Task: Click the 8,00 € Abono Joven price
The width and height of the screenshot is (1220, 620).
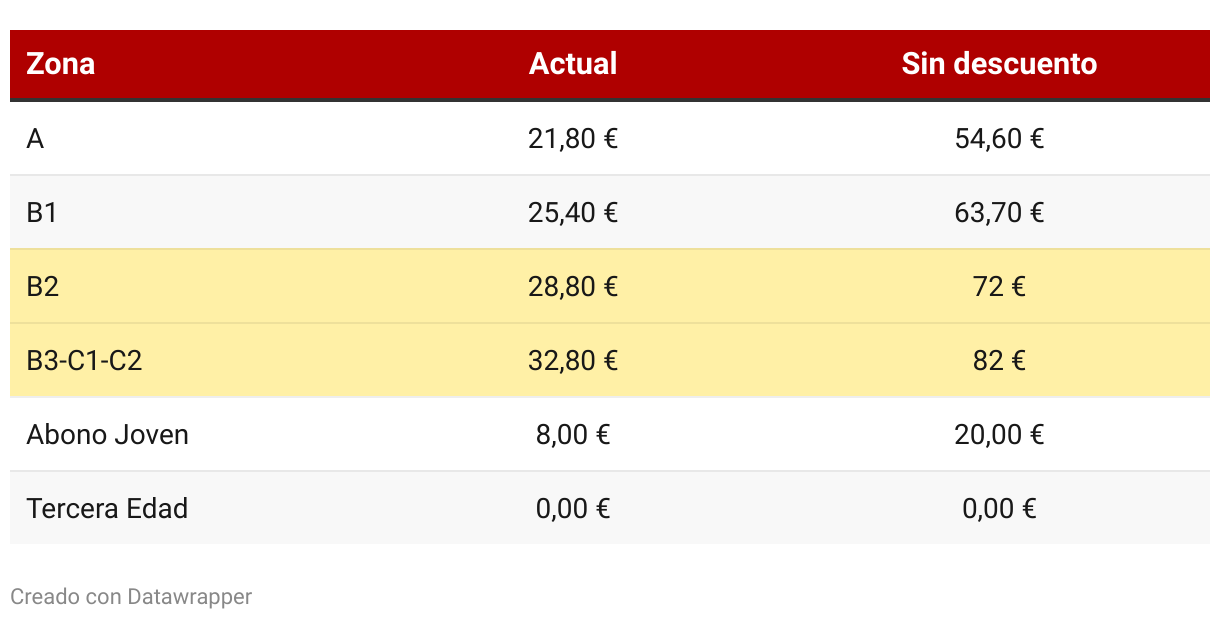Action: click(x=573, y=435)
